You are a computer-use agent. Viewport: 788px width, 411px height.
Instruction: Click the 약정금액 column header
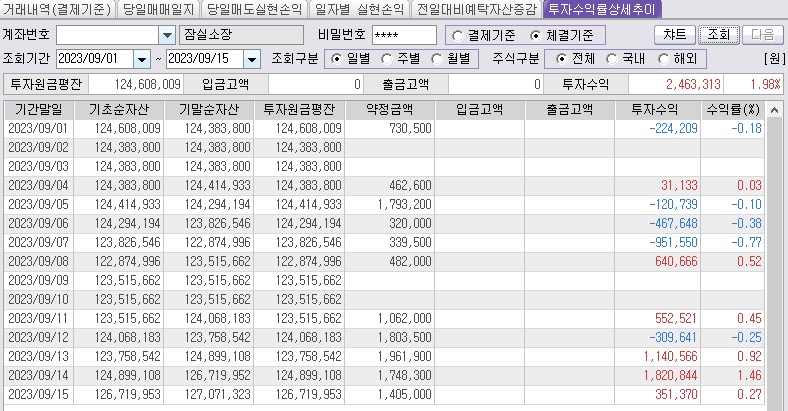(x=389, y=110)
